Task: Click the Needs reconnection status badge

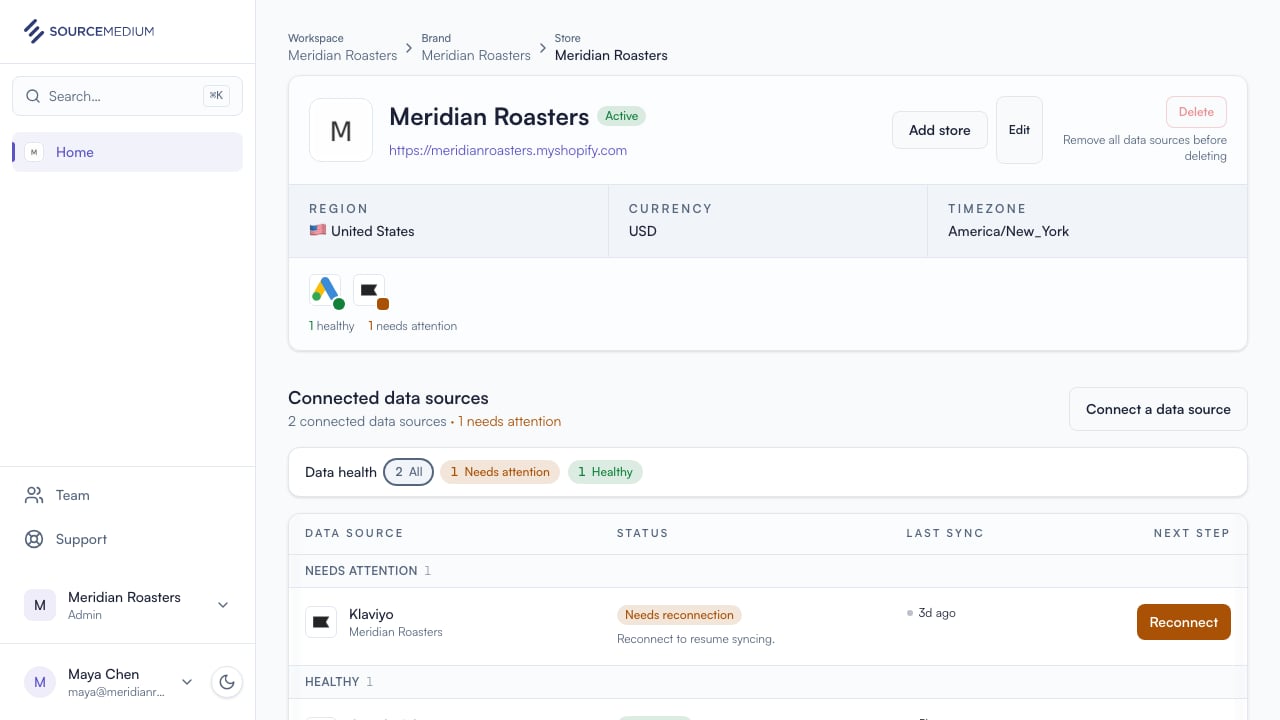Action: tap(680, 615)
